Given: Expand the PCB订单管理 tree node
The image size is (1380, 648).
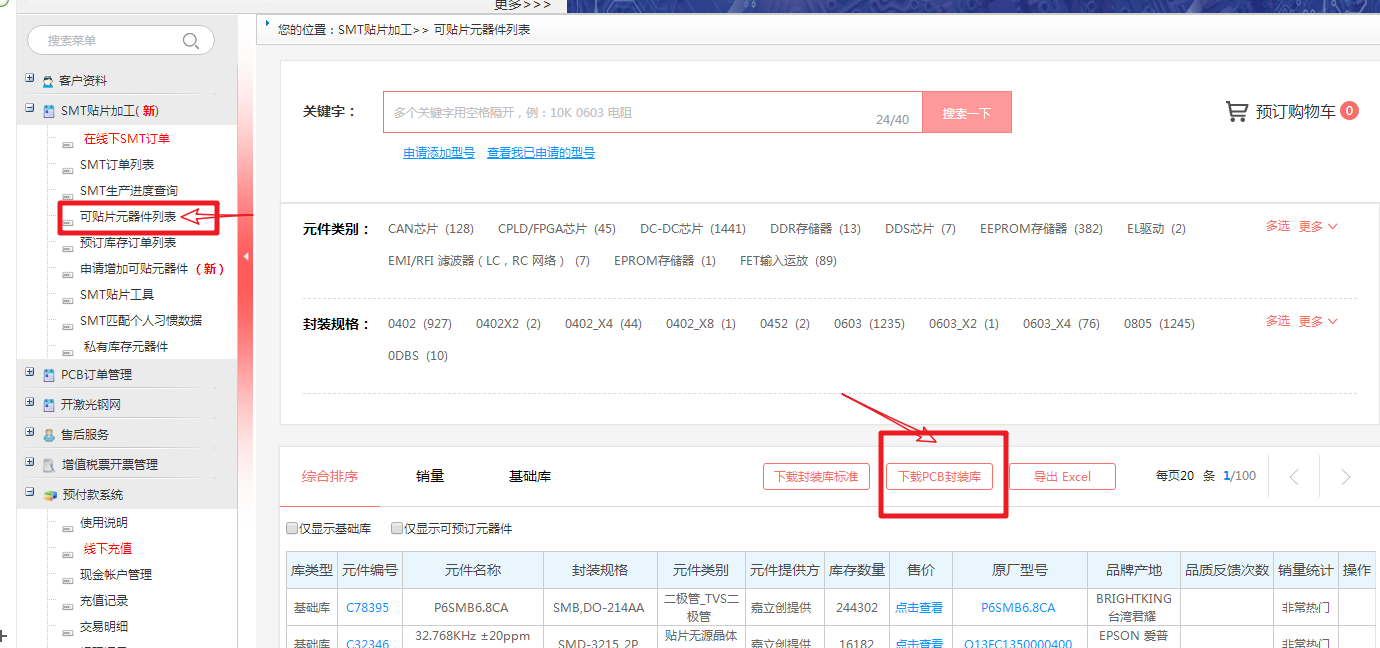Looking at the screenshot, I should [x=30, y=373].
